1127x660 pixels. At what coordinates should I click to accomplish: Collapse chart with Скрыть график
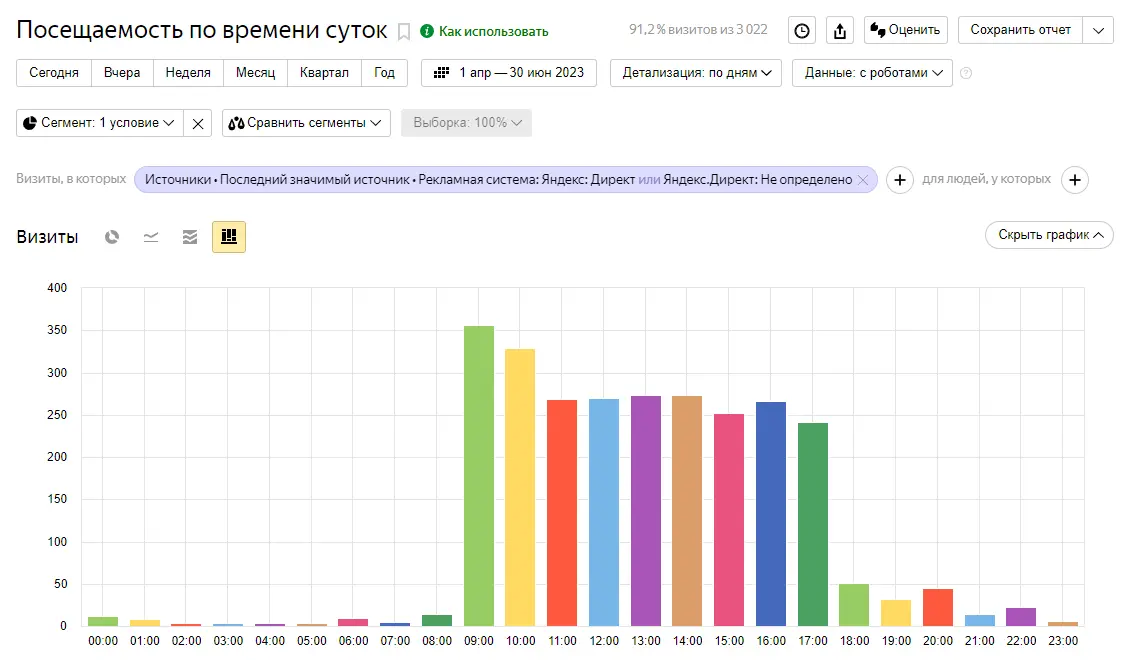(1049, 235)
